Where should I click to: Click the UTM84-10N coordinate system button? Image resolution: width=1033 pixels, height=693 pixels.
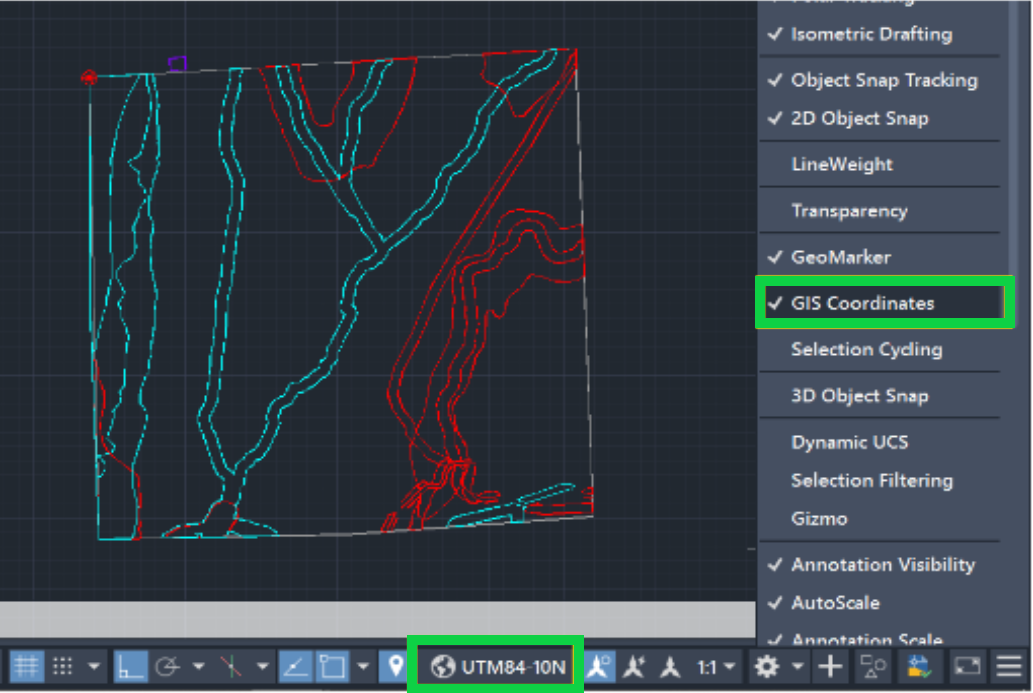click(496, 666)
